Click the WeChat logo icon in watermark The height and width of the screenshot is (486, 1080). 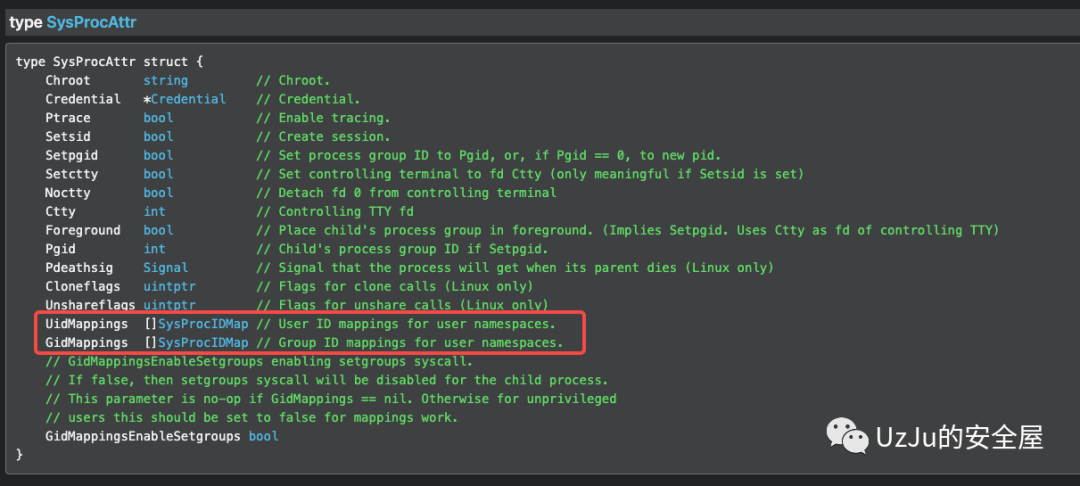(x=847, y=436)
